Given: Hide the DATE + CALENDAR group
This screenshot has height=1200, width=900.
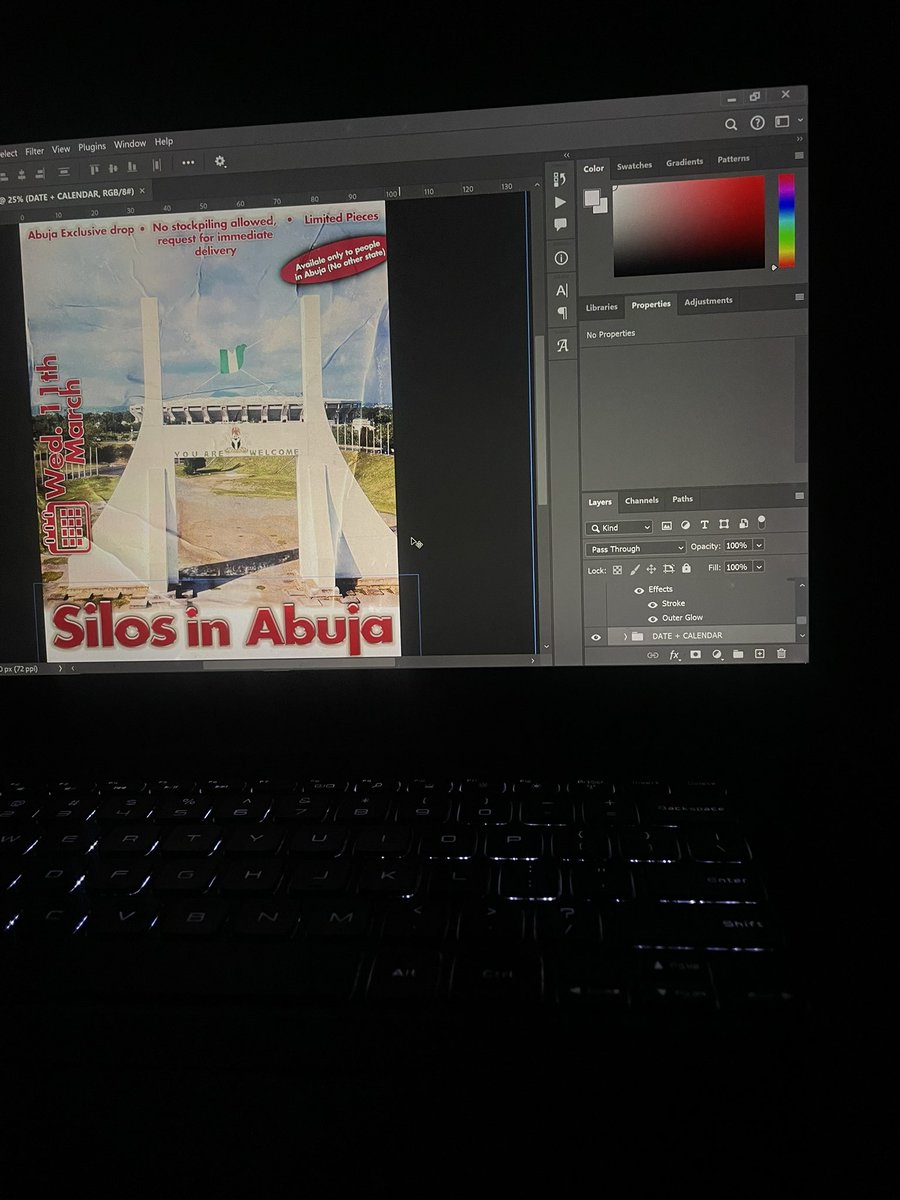Looking at the screenshot, I should click(596, 637).
